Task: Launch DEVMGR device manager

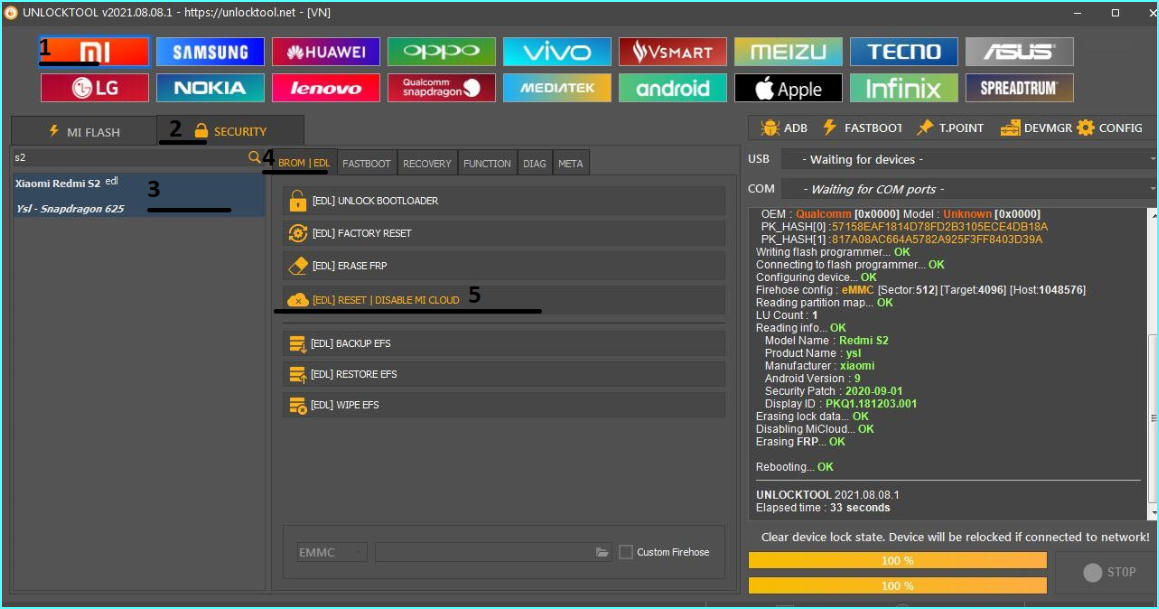Action: pyautogui.click(x=1036, y=128)
